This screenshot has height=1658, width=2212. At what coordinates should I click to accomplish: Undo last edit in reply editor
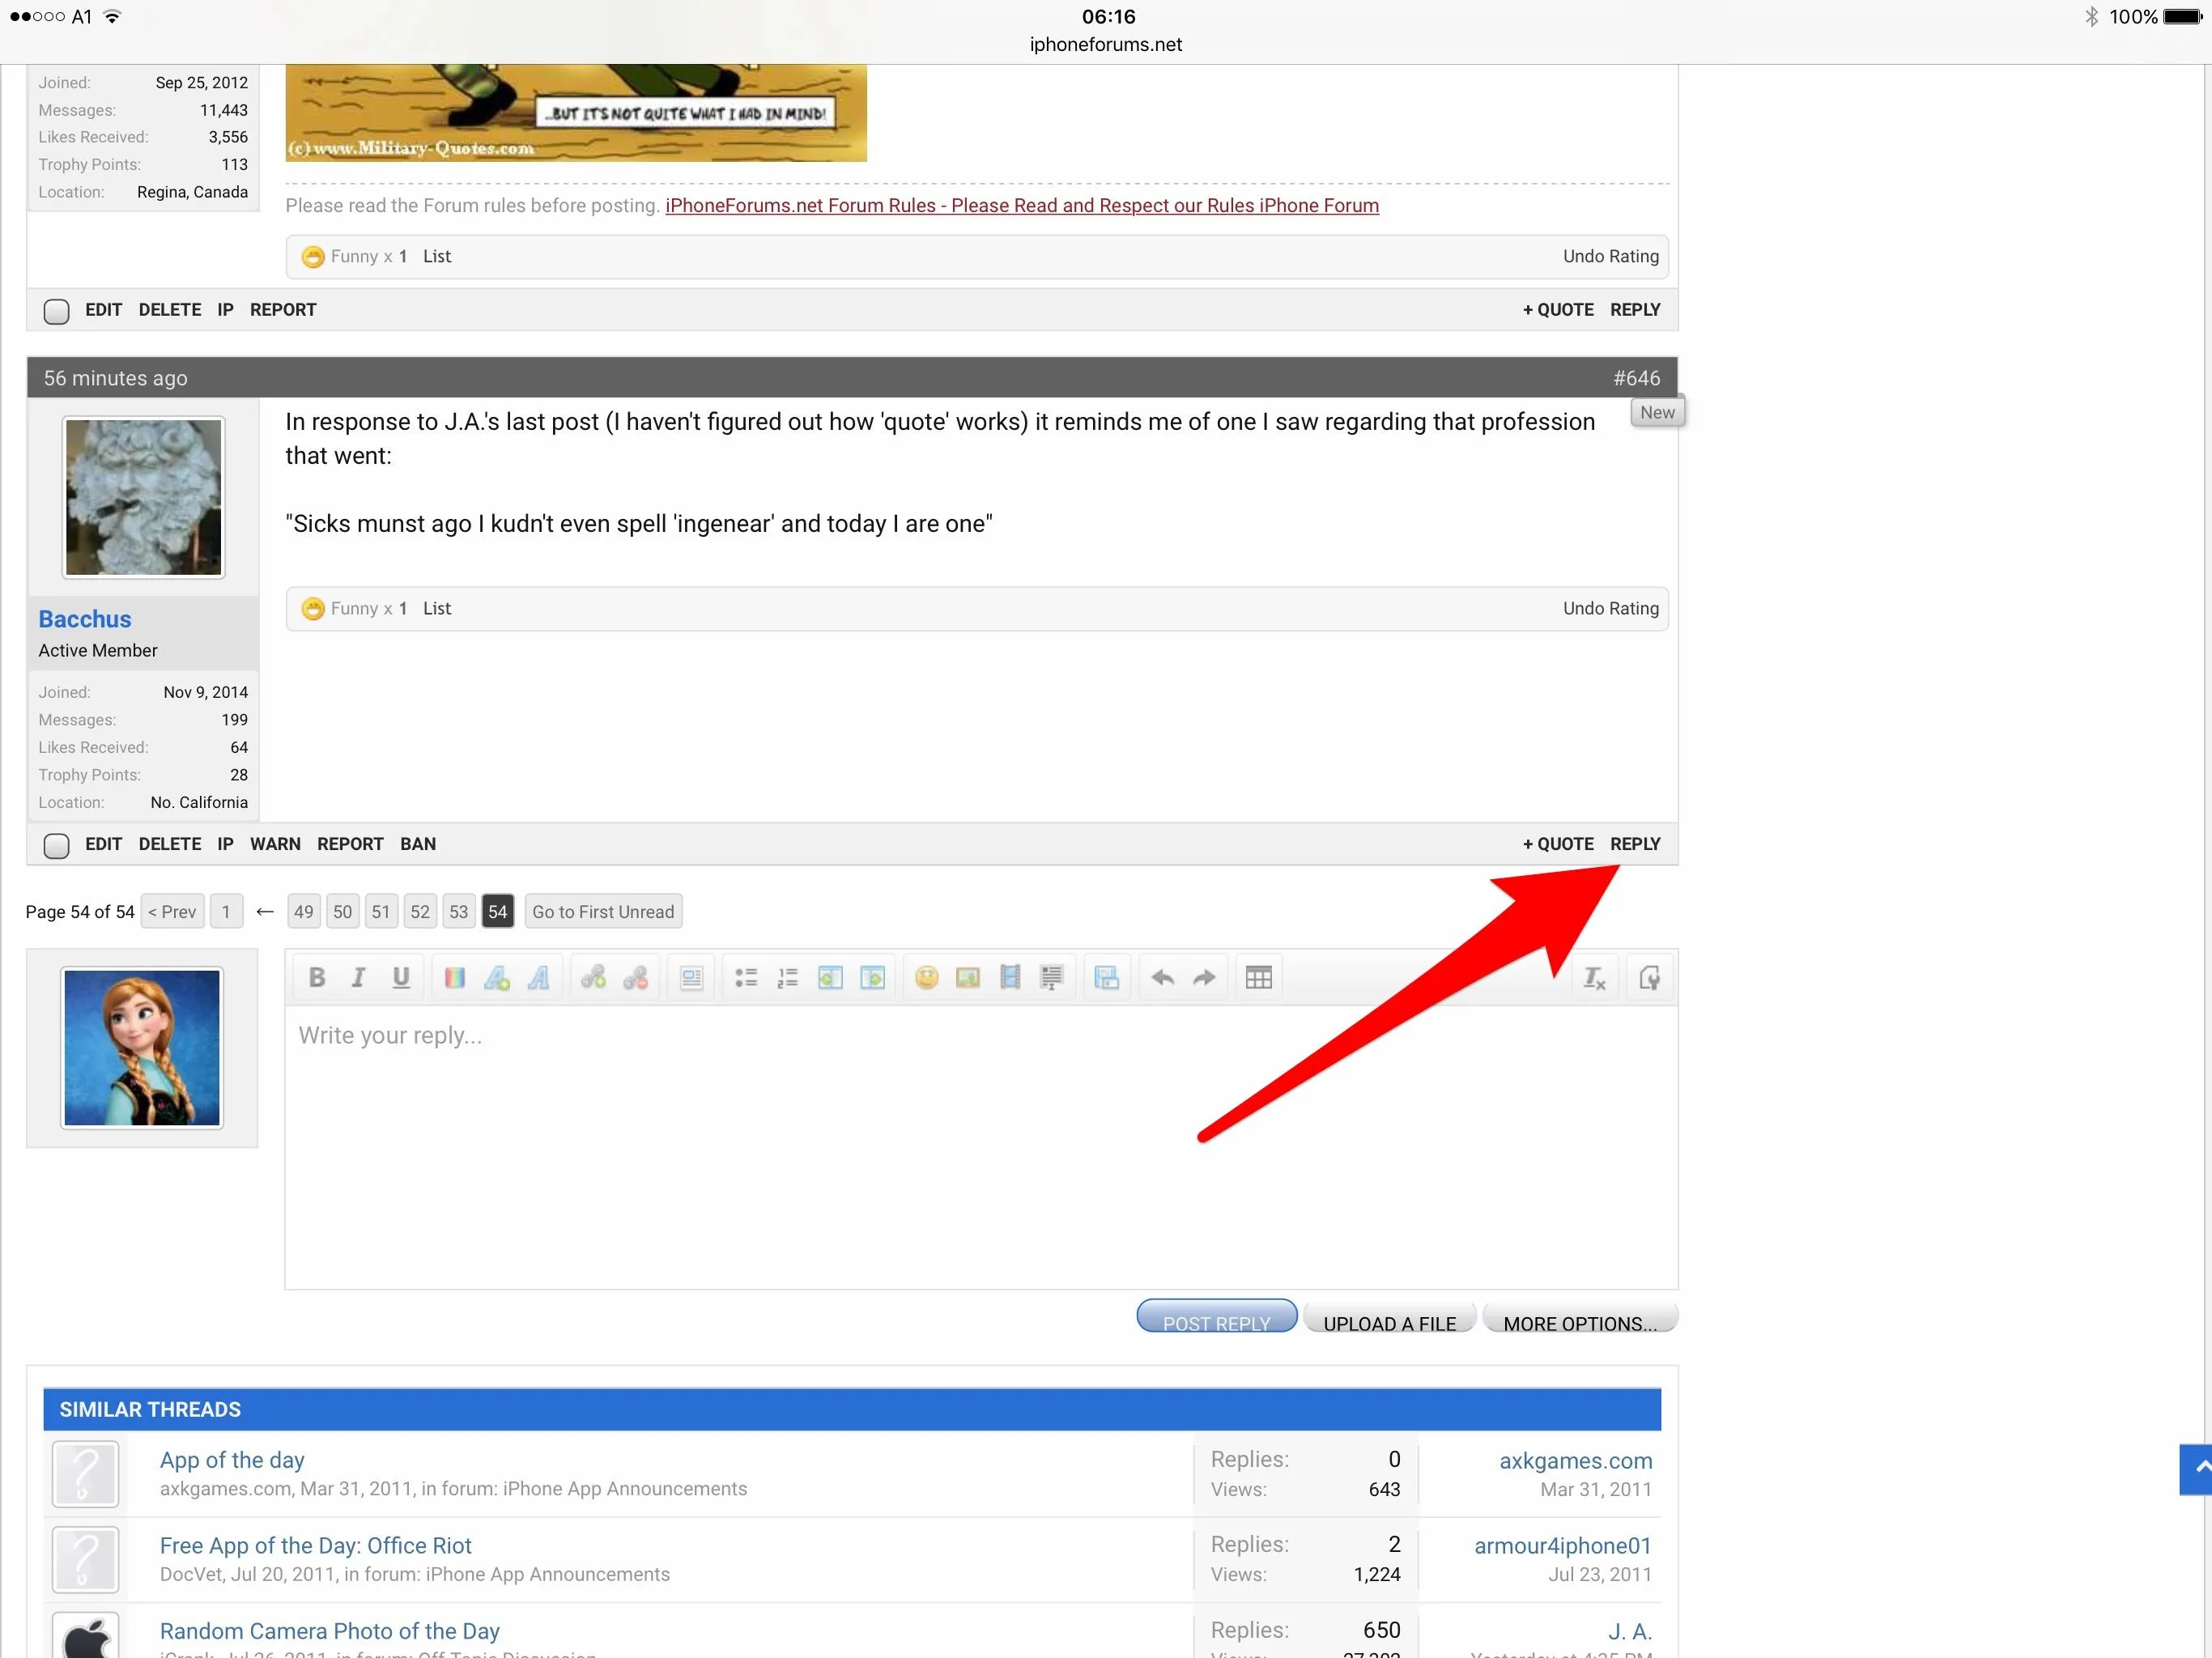click(1162, 977)
